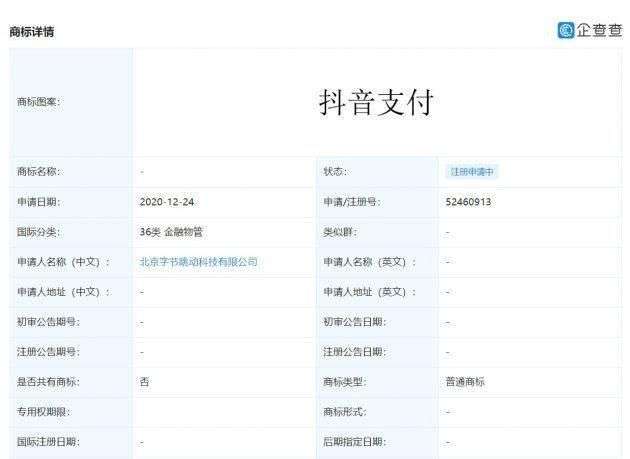Click the 是否共有商标 label
This screenshot has height=459, width=630.
point(48,382)
